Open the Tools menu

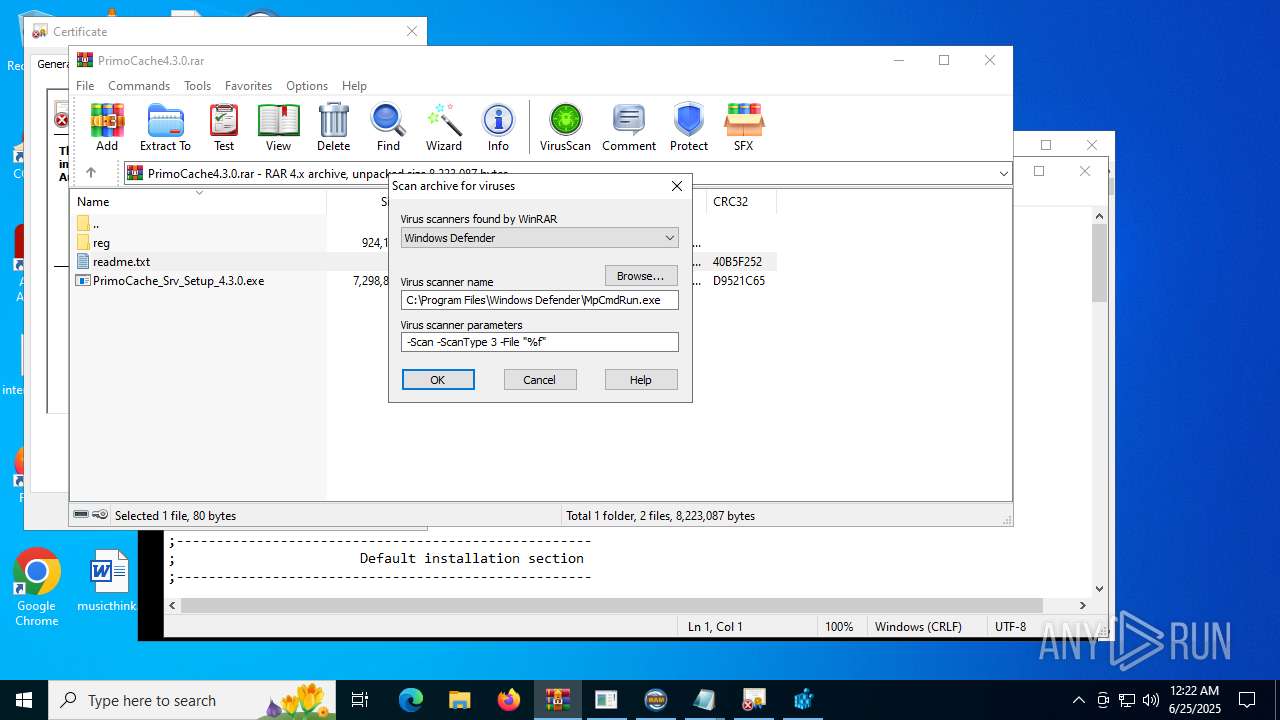(x=197, y=86)
